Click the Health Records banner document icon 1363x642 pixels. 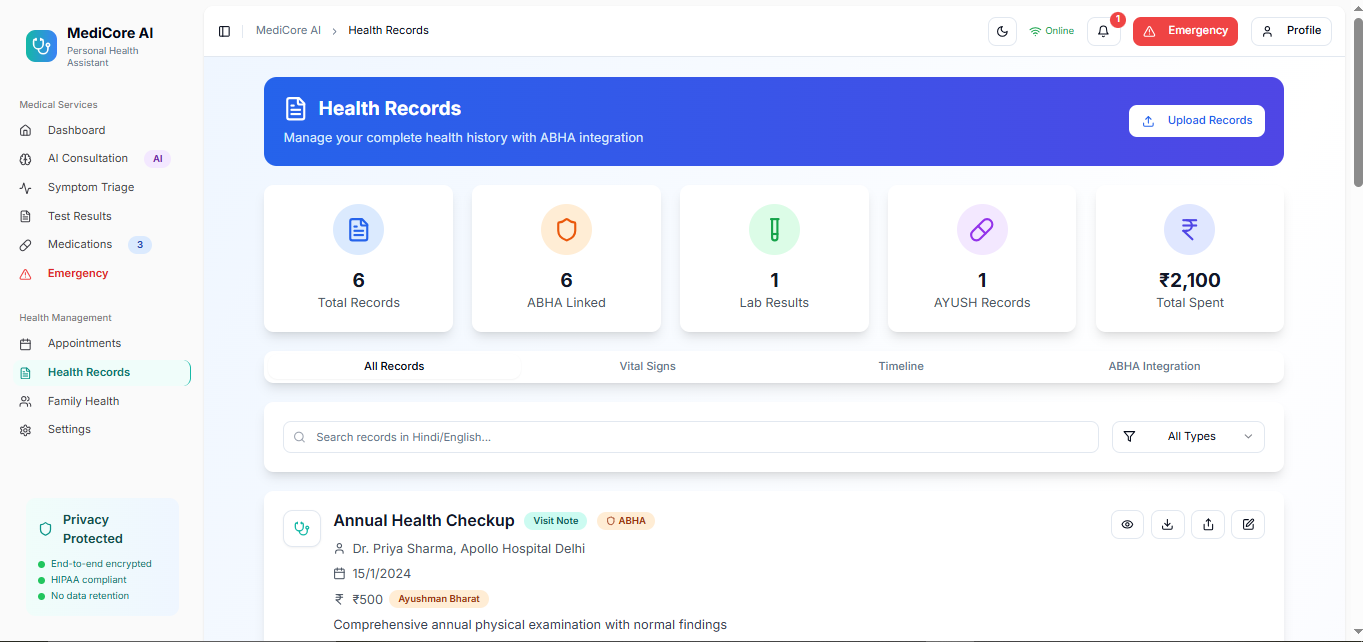(295, 109)
